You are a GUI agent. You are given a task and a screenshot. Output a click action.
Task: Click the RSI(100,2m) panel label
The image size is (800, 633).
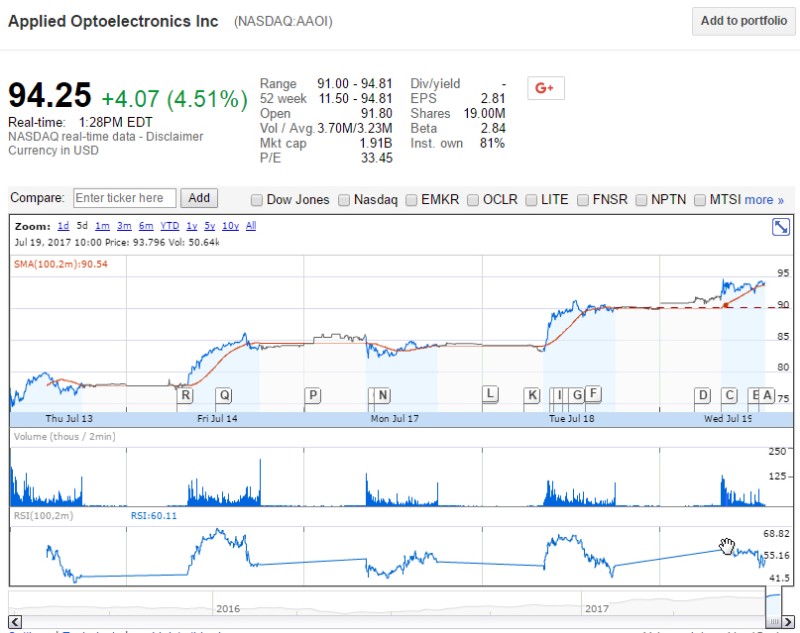[x=43, y=516]
